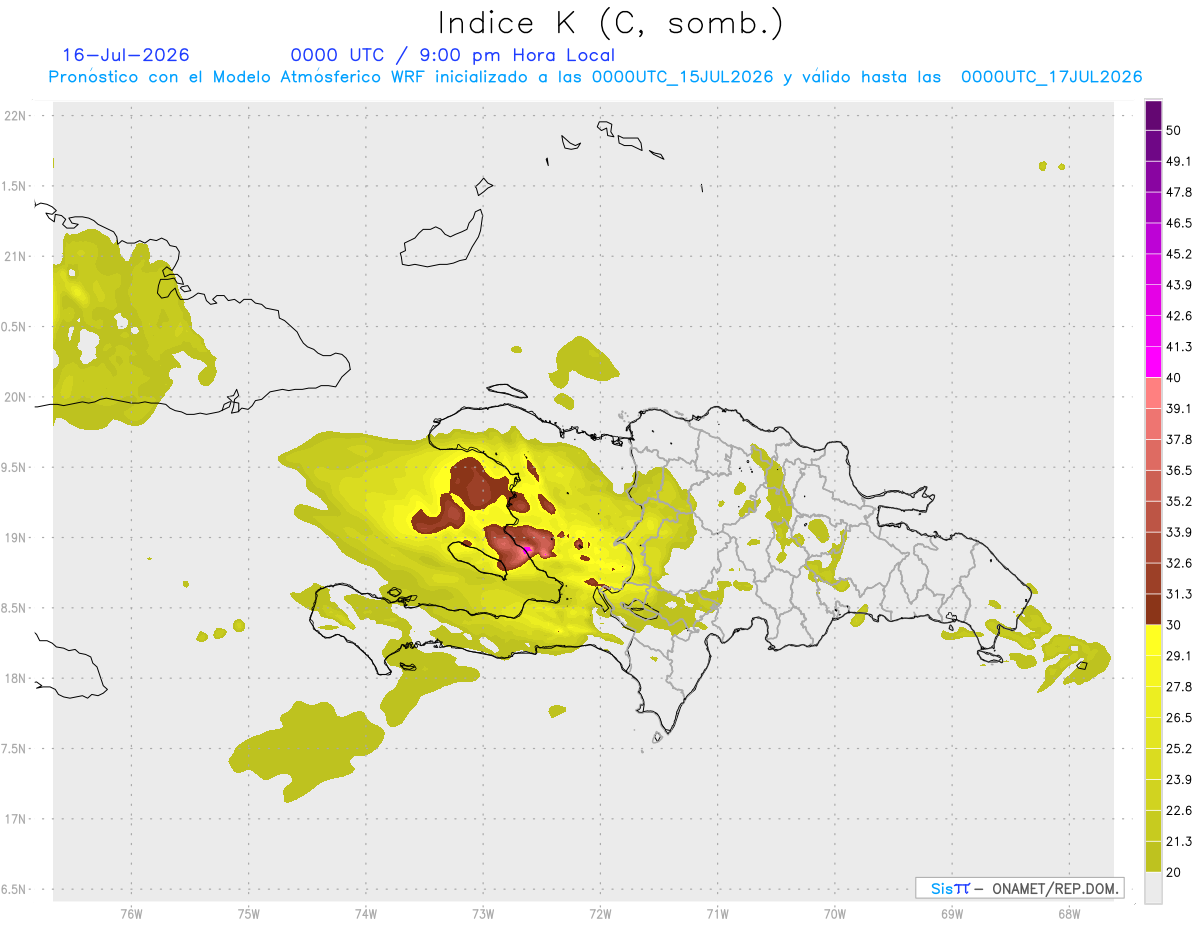1200x927 pixels.
Task: Click the '76W' longitude label
Action: 132,913
